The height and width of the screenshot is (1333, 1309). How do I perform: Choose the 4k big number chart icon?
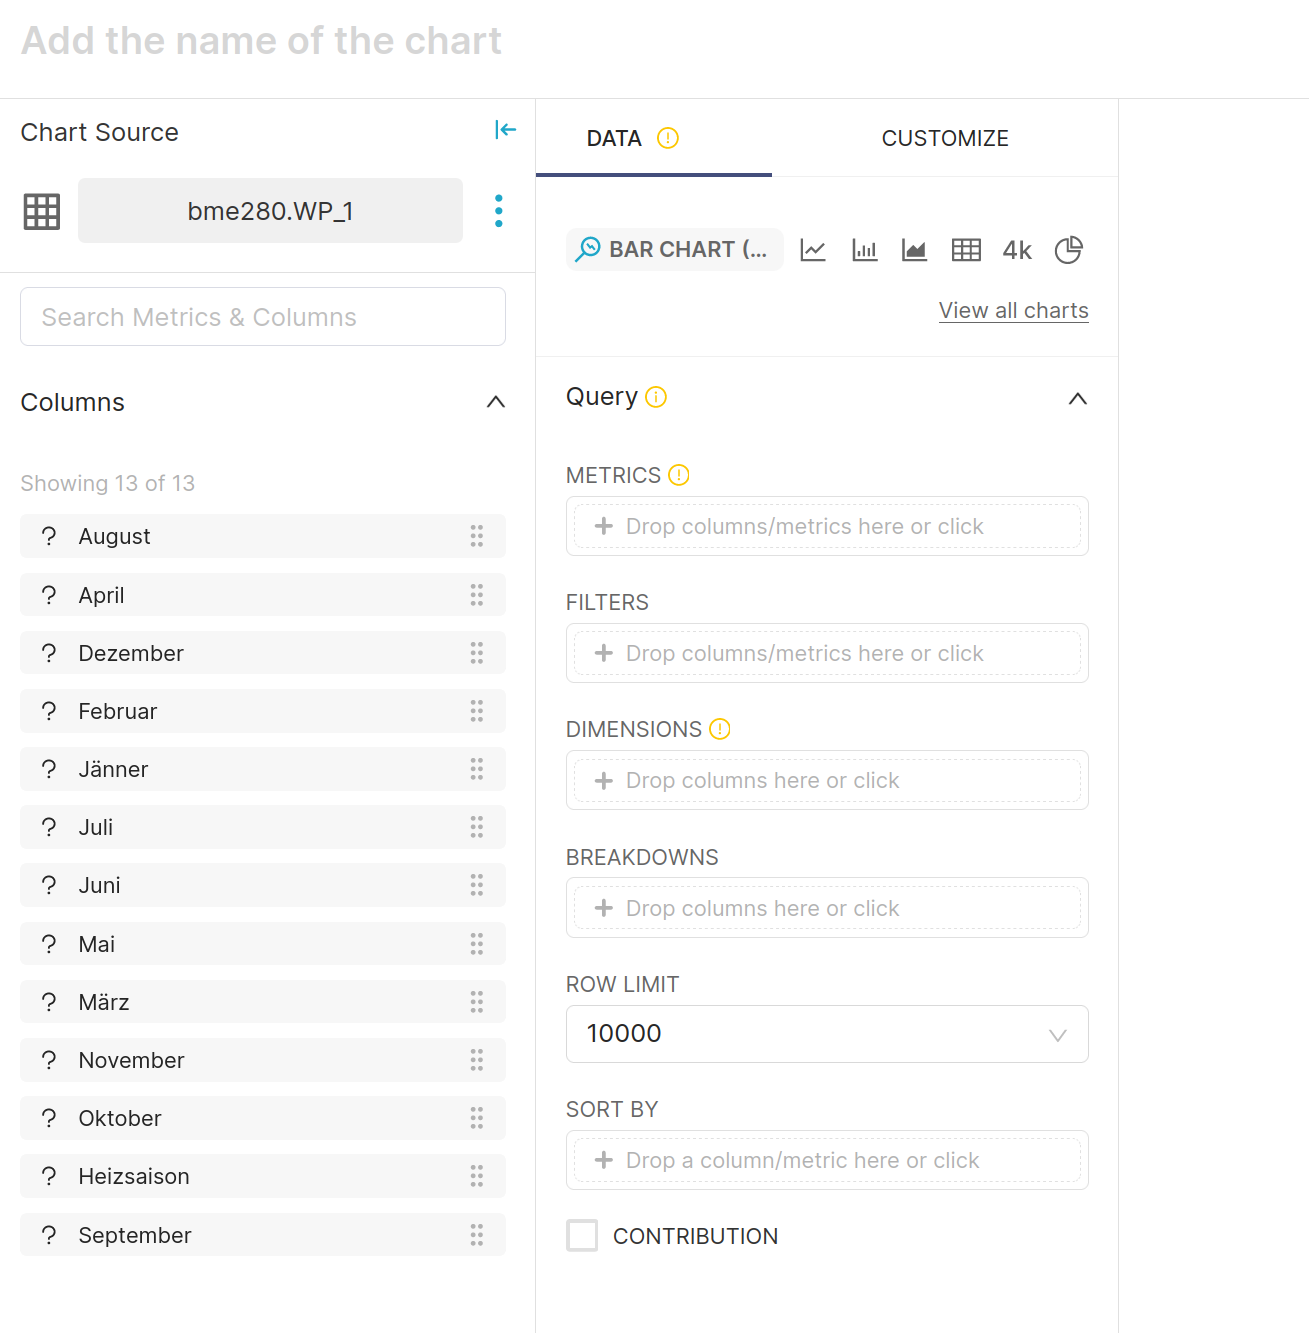coord(1017,250)
